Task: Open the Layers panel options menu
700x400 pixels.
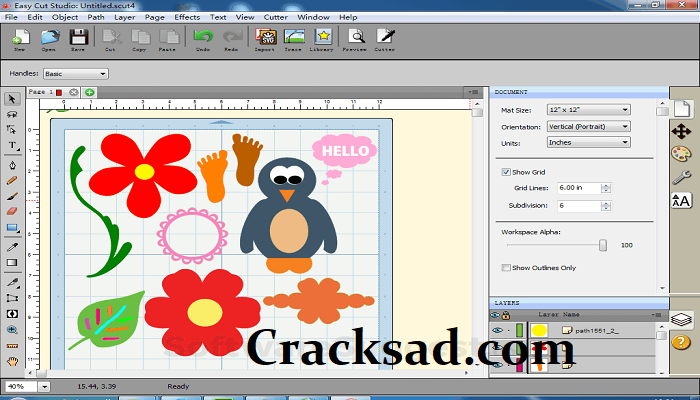Action: tap(656, 315)
